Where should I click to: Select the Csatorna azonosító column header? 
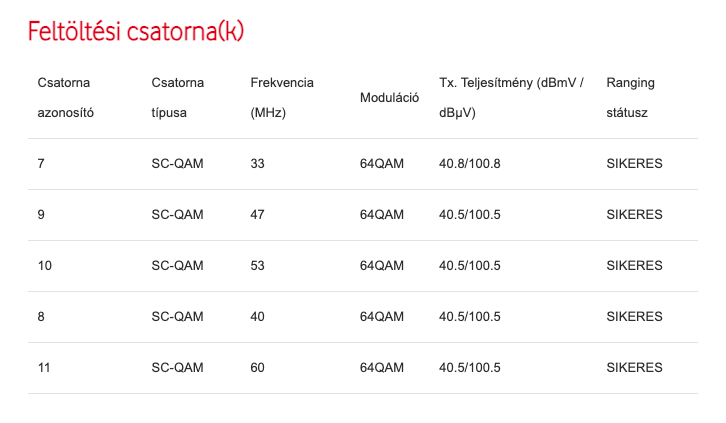click(x=66, y=98)
